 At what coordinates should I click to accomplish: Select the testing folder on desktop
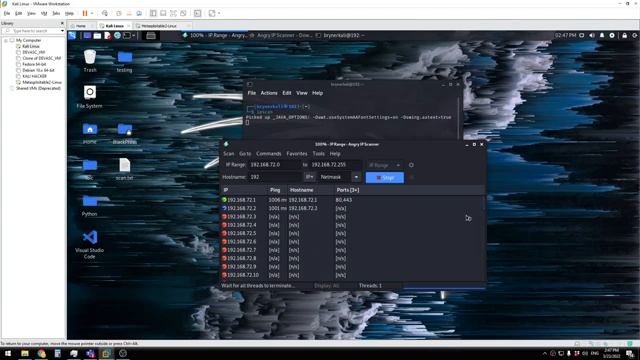point(124,62)
